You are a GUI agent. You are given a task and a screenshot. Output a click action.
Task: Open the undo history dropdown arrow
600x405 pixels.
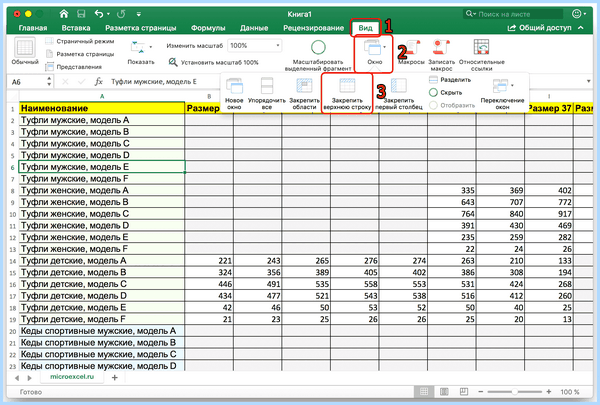tap(109, 15)
